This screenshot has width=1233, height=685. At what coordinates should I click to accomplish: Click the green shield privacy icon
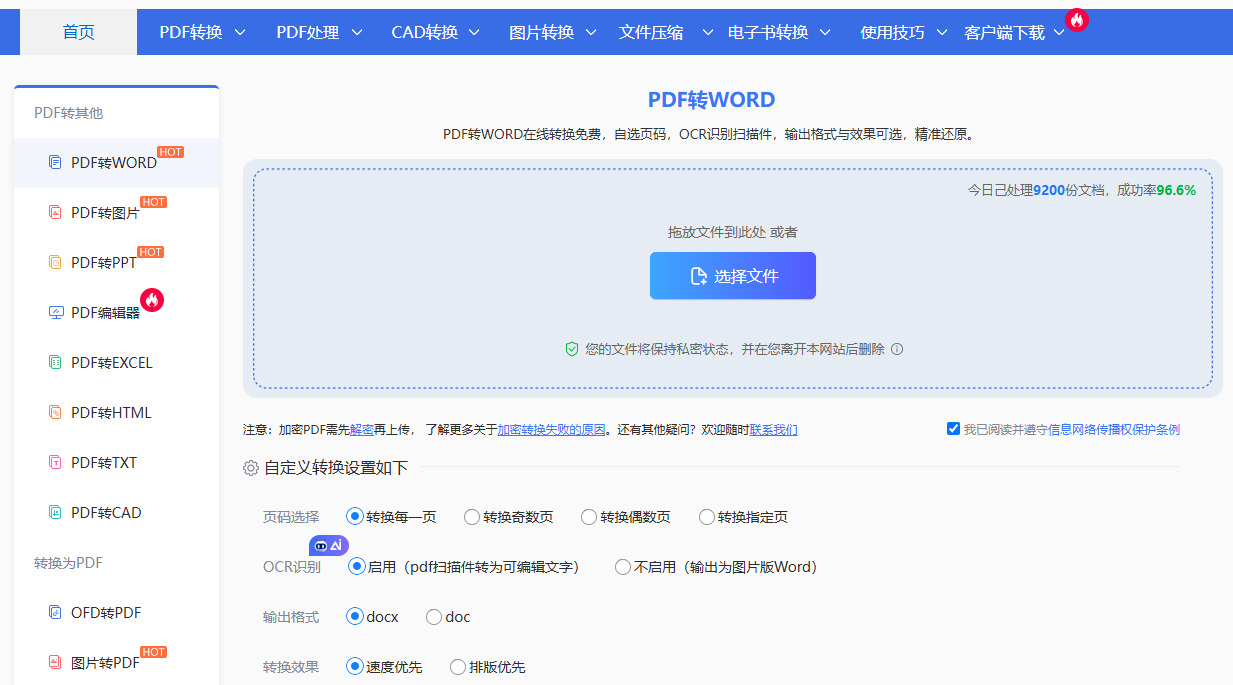click(572, 349)
